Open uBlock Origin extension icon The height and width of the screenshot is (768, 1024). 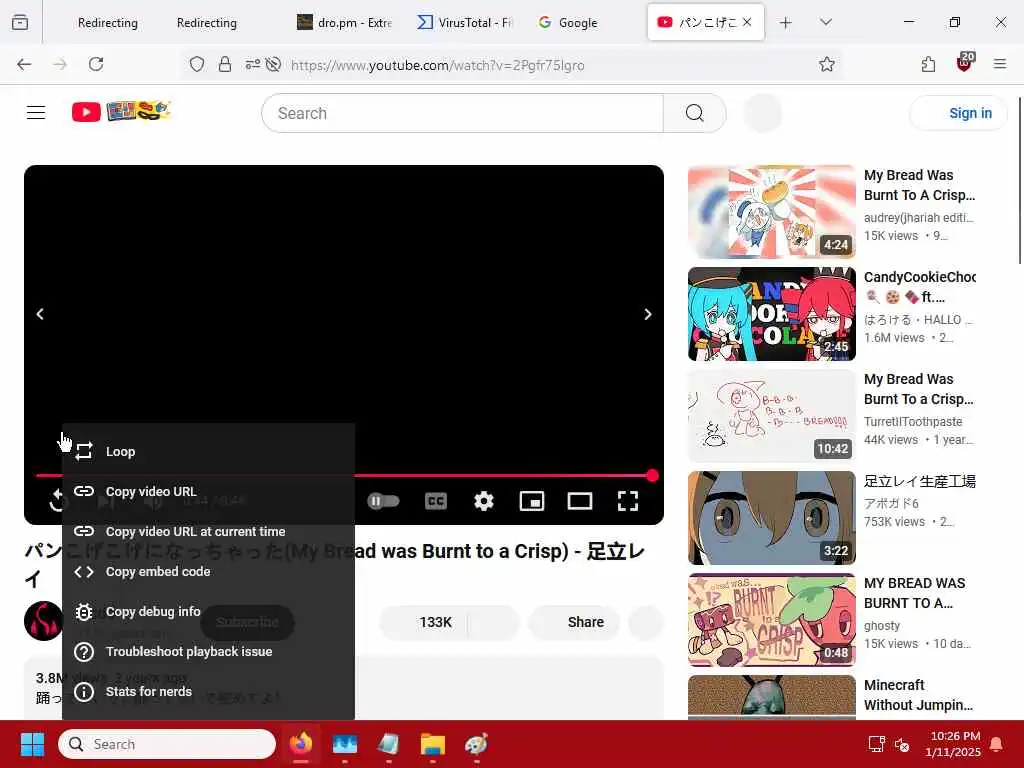point(965,63)
